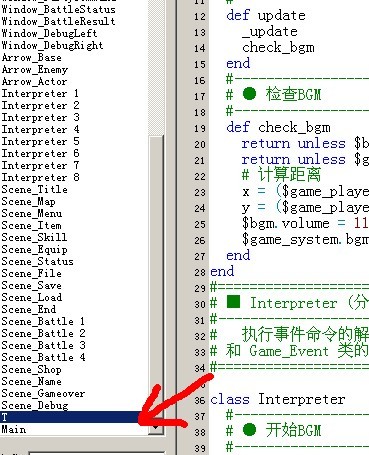Select Interpreter 6 in the list
The width and height of the screenshot is (369, 455).
pyautogui.click(x=40, y=153)
